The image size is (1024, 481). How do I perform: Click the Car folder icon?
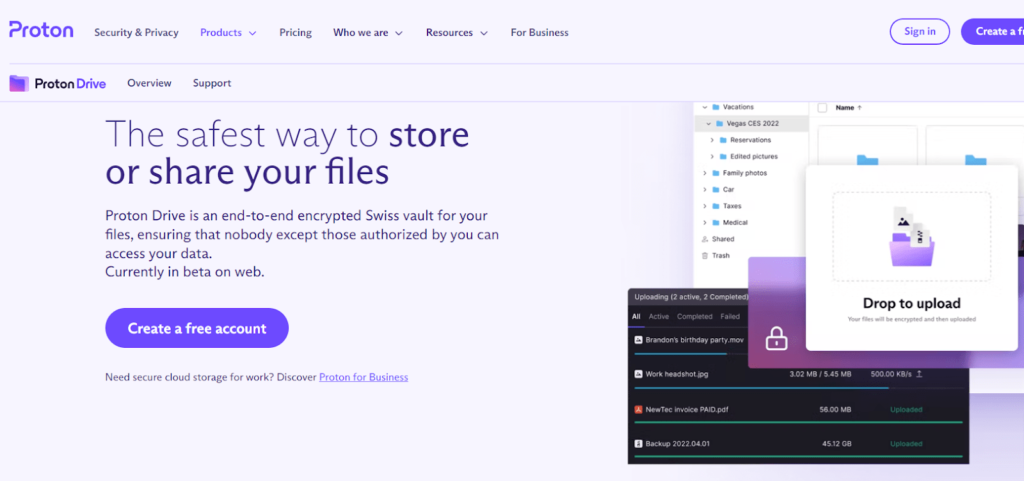[x=716, y=189]
